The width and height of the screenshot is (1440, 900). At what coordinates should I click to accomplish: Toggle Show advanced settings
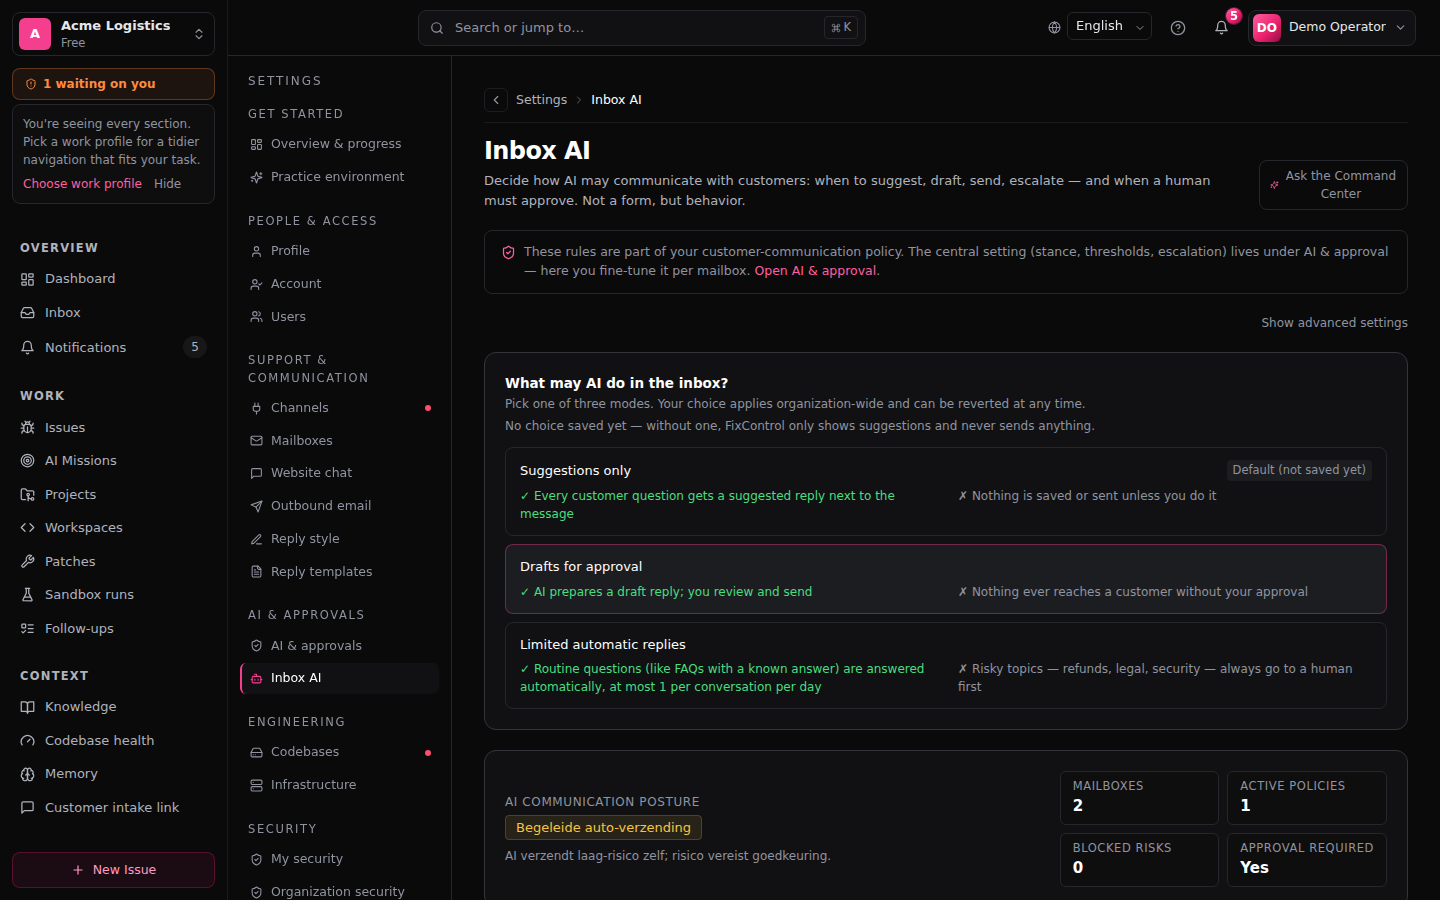click(x=1334, y=323)
